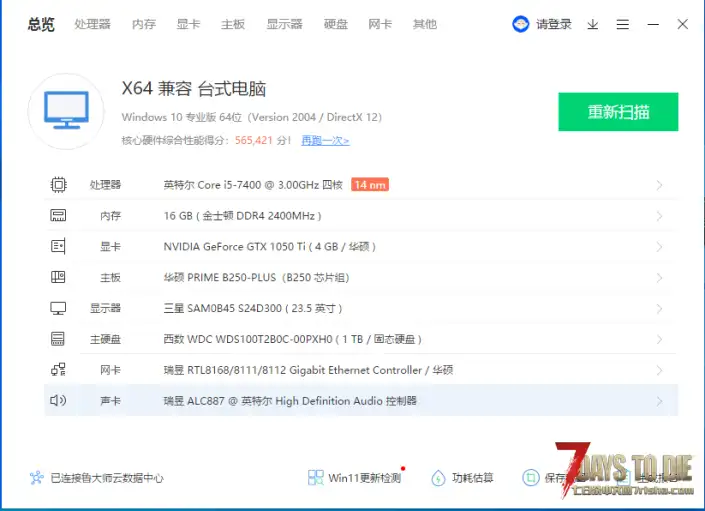Click the processor (处理器) row icon
This screenshot has height=511, width=705.
[58, 185]
